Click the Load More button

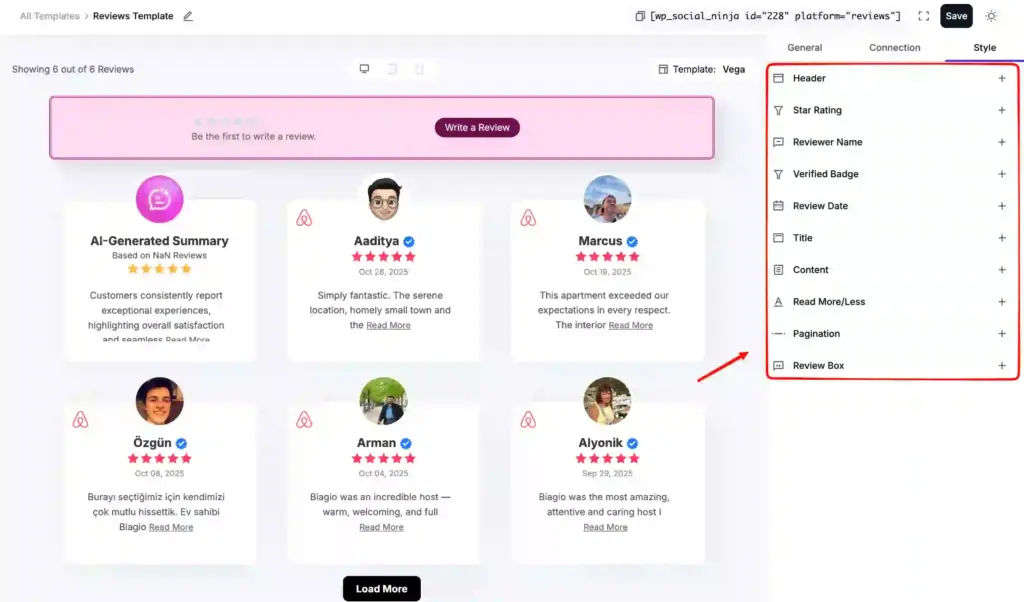click(381, 588)
